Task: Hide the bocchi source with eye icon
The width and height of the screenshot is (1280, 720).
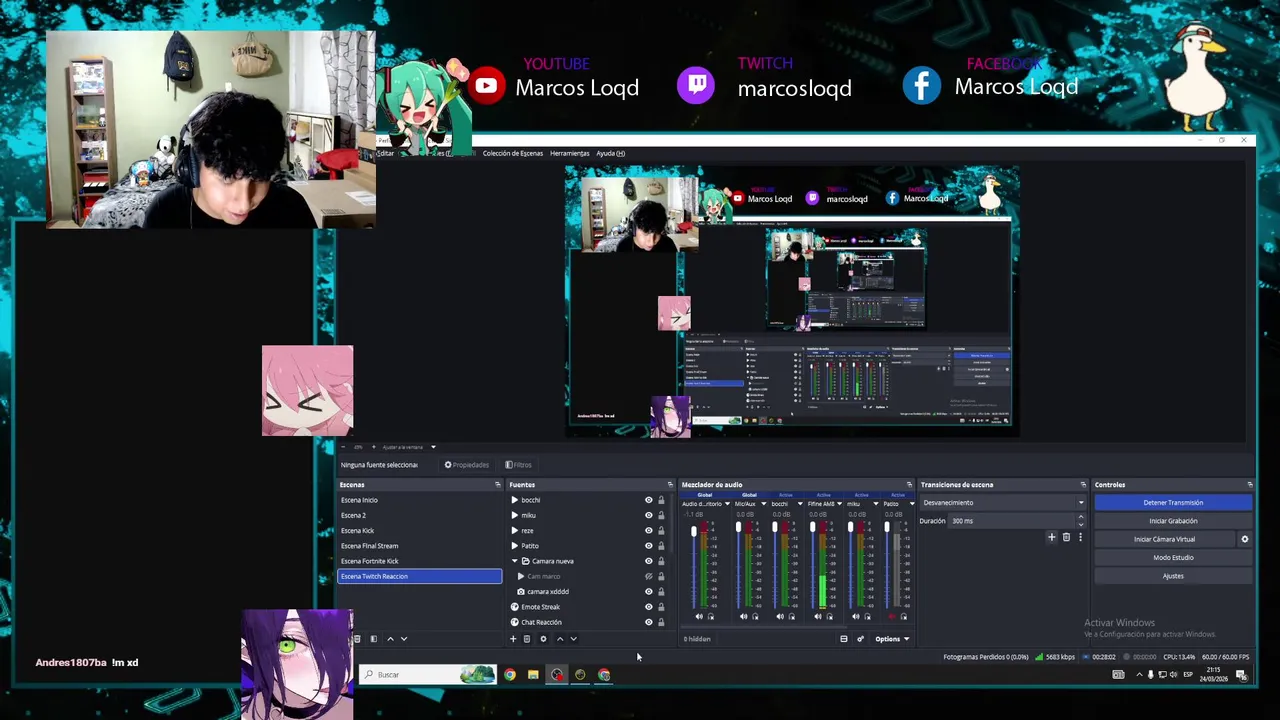Action: tap(648, 500)
